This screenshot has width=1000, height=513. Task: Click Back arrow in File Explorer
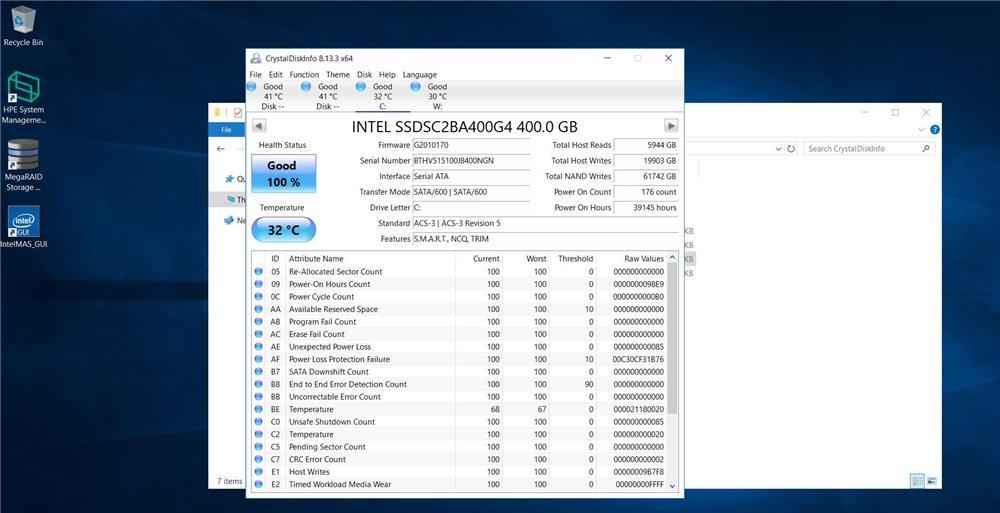(x=221, y=149)
